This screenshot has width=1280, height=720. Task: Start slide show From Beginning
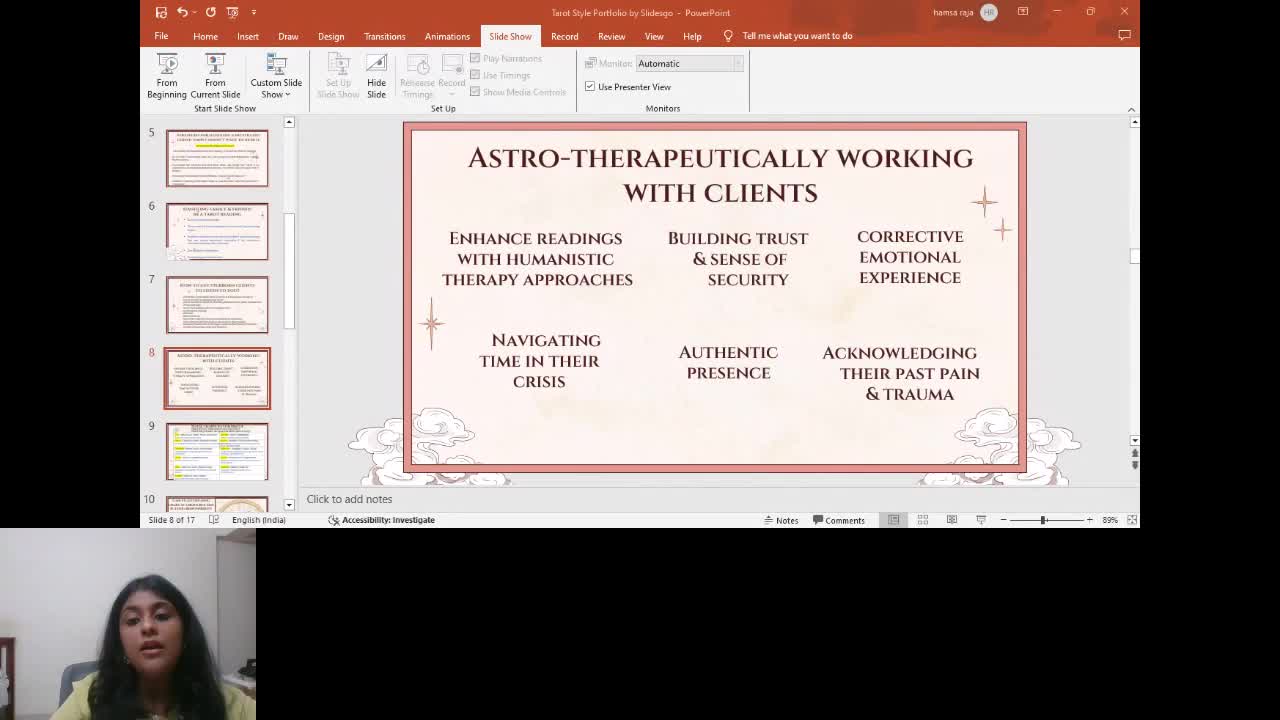167,76
